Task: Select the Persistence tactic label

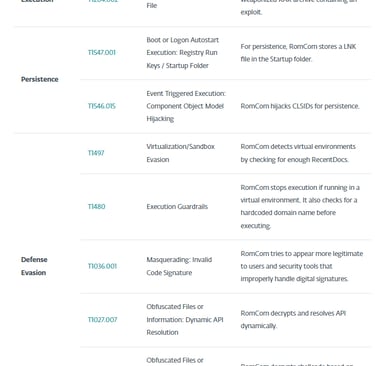Action: click(x=40, y=79)
